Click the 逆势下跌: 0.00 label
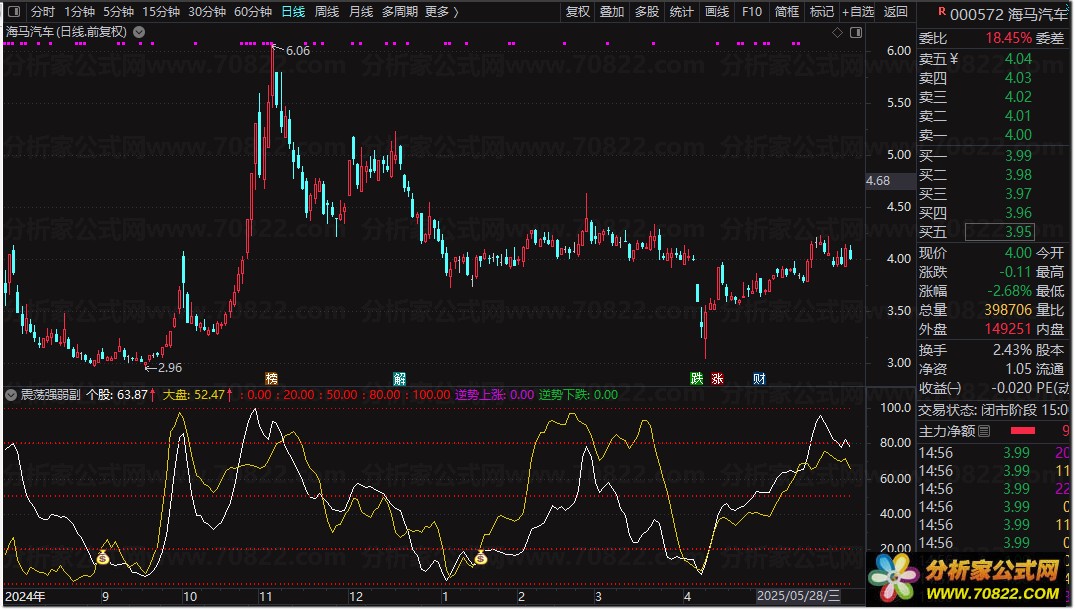Image resolution: width=1076 pixels, height=610 pixels. pos(578,395)
